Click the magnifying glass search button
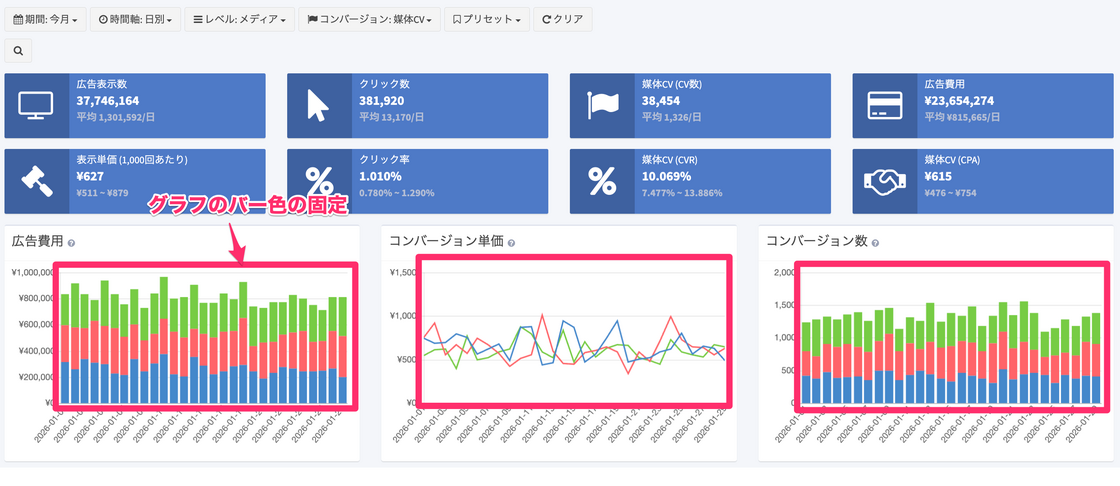 [18, 50]
